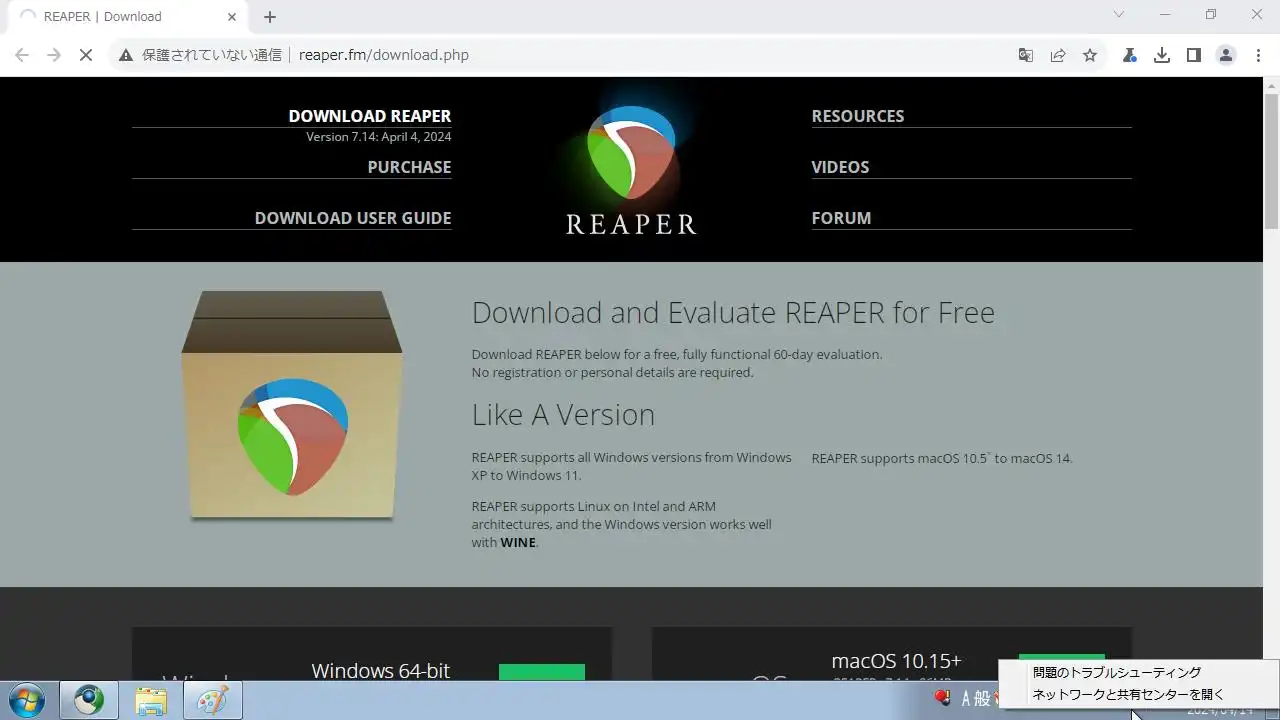Screen dimensions: 1280x720
Task: Click 'Download and Evaluate REAPER for Free' heading
Action: [x=733, y=313]
